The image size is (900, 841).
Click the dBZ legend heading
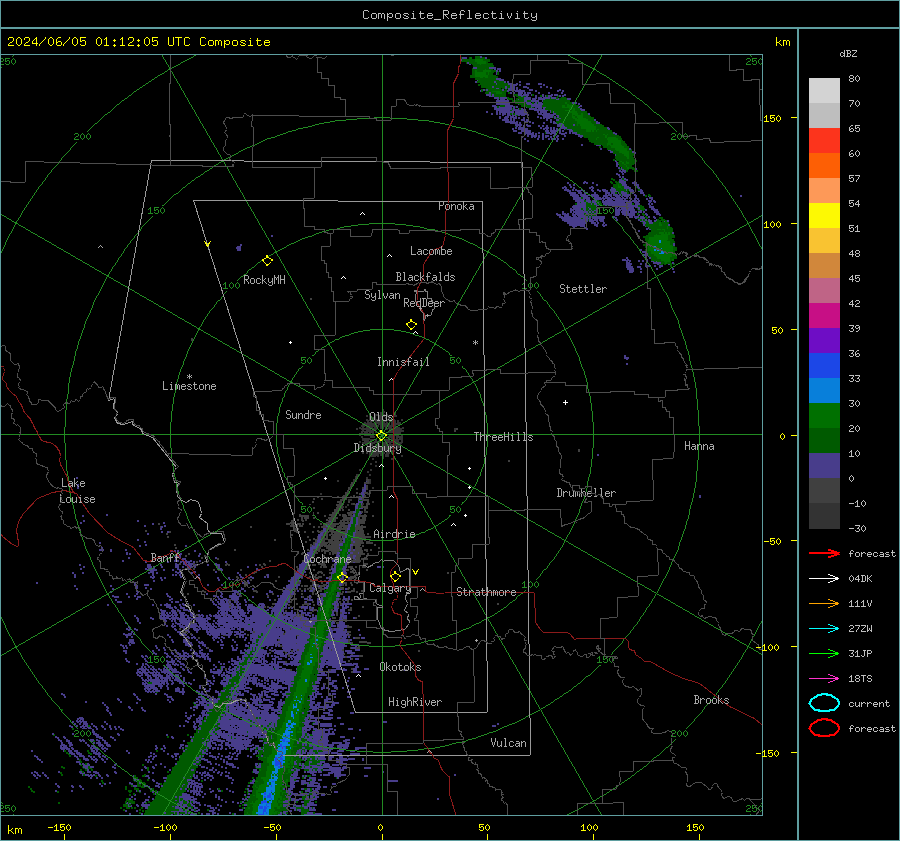[848, 54]
